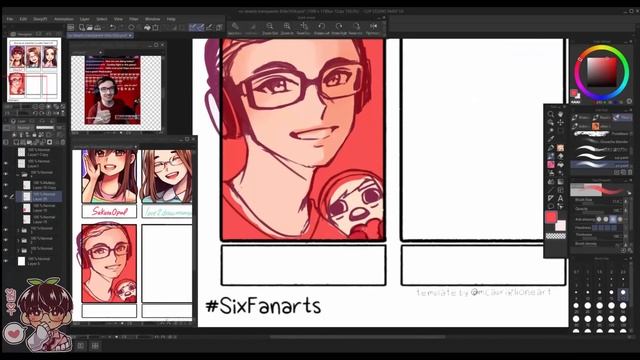The height and width of the screenshot is (360, 640).
Task: Click the delete layer trash icon
Action: 62,142
